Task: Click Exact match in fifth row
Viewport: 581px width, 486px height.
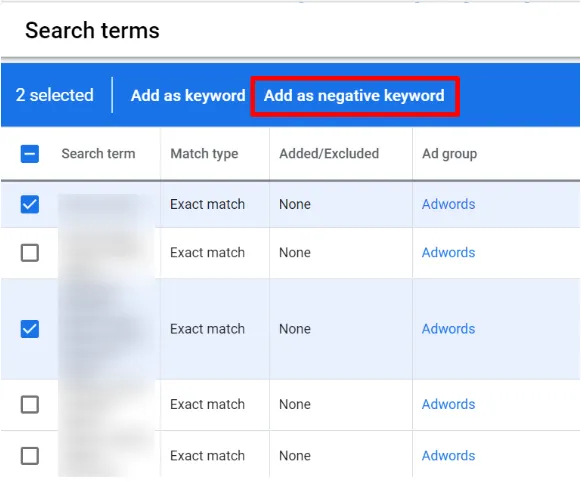Action: (x=208, y=456)
